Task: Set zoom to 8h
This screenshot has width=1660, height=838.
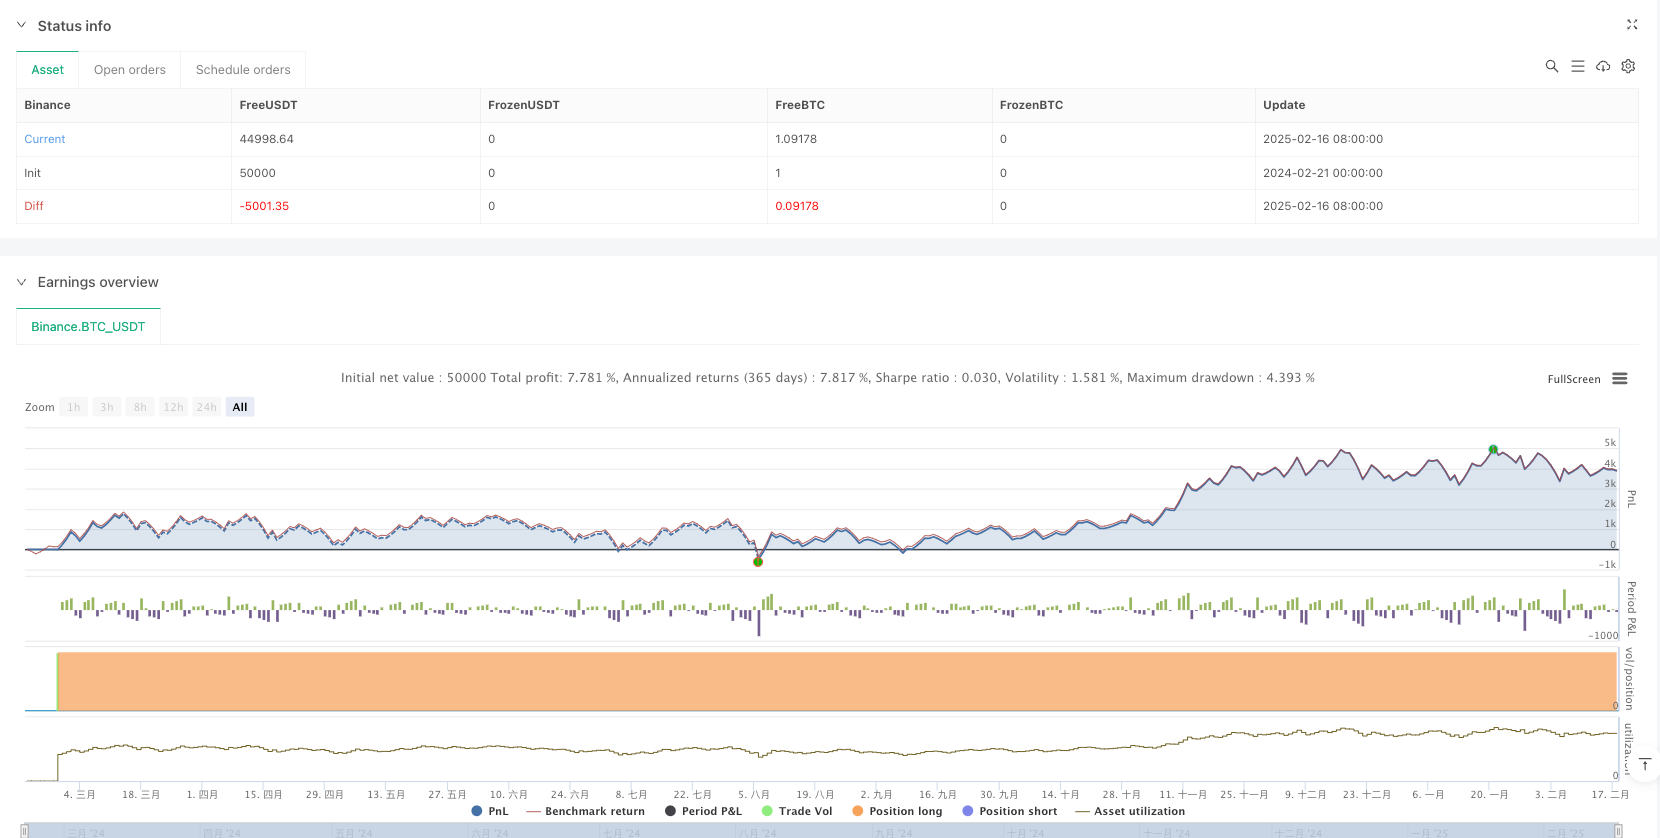Action: click(140, 407)
